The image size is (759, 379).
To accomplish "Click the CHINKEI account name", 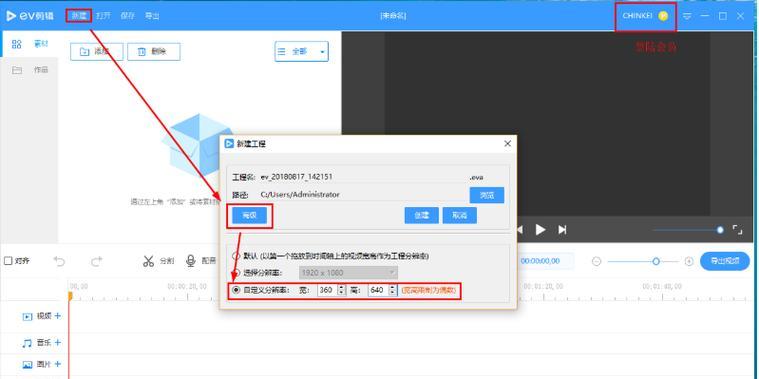I will coord(638,15).
